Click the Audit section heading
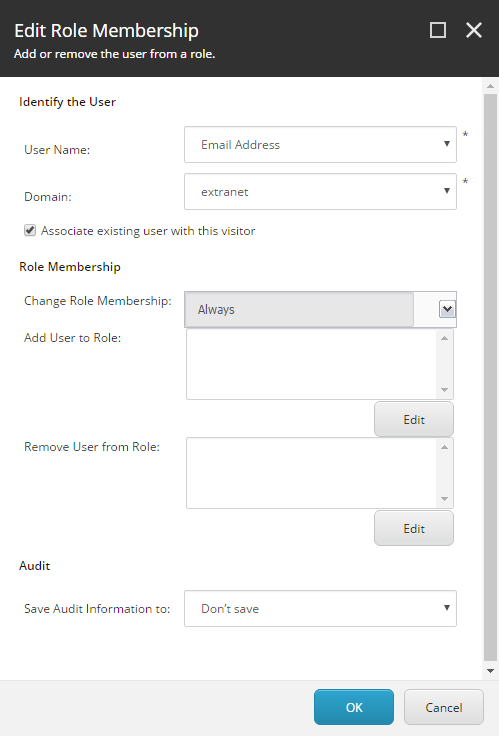The width and height of the screenshot is (499, 736). click(34, 566)
